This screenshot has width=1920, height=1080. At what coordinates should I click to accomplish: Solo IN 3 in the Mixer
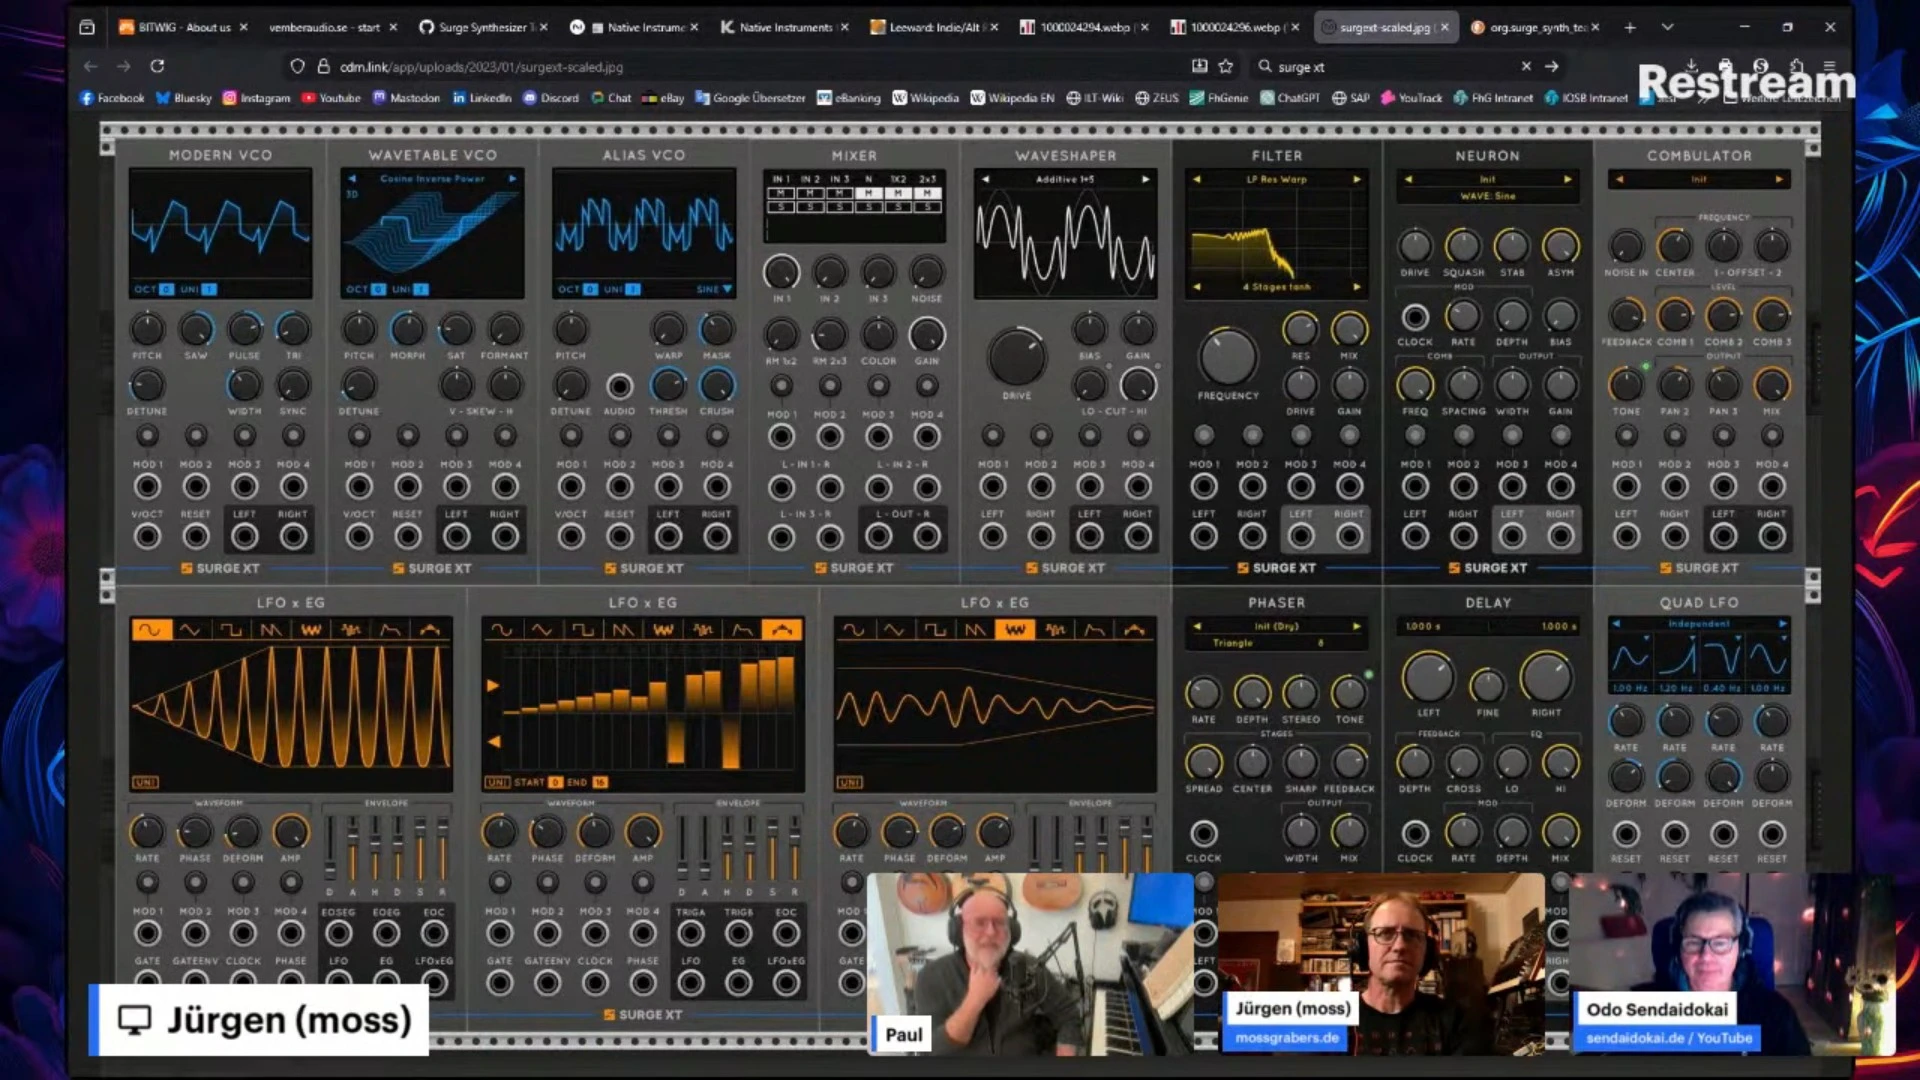tap(840, 207)
